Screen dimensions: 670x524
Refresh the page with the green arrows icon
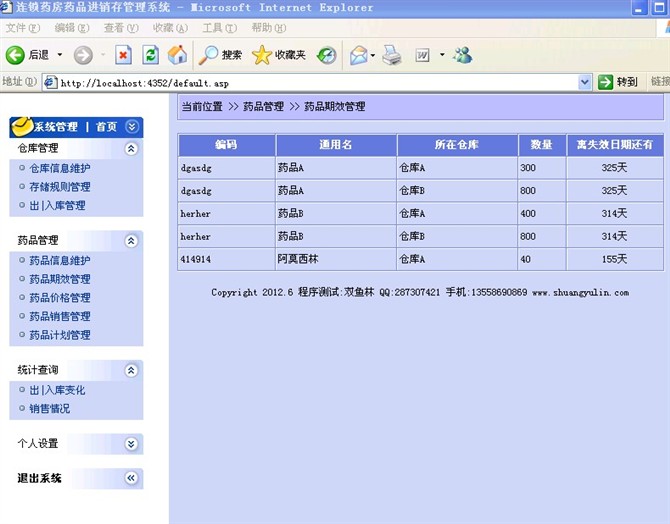point(150,55)
